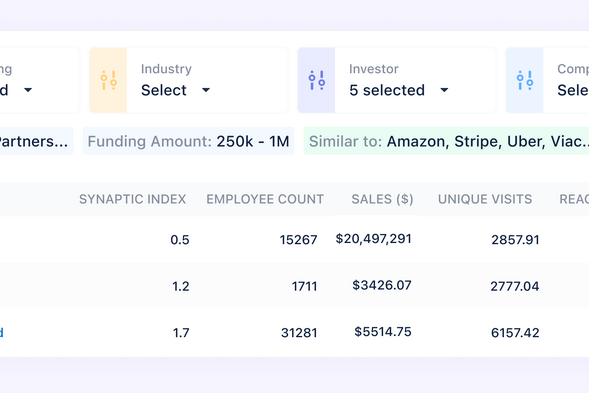Select the $20,497,291 sales cell
The width and height of the screenshot is (589, 393).
coord(373,239)
